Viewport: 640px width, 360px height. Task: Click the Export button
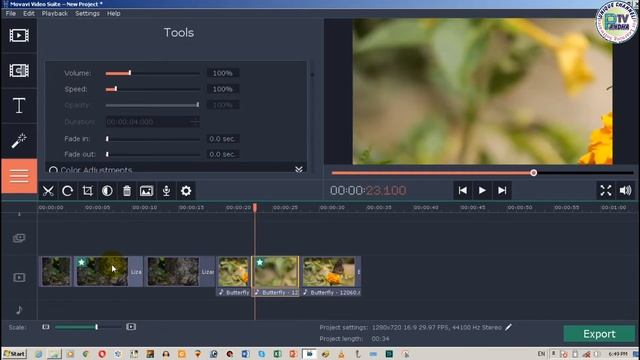point(599,334)
